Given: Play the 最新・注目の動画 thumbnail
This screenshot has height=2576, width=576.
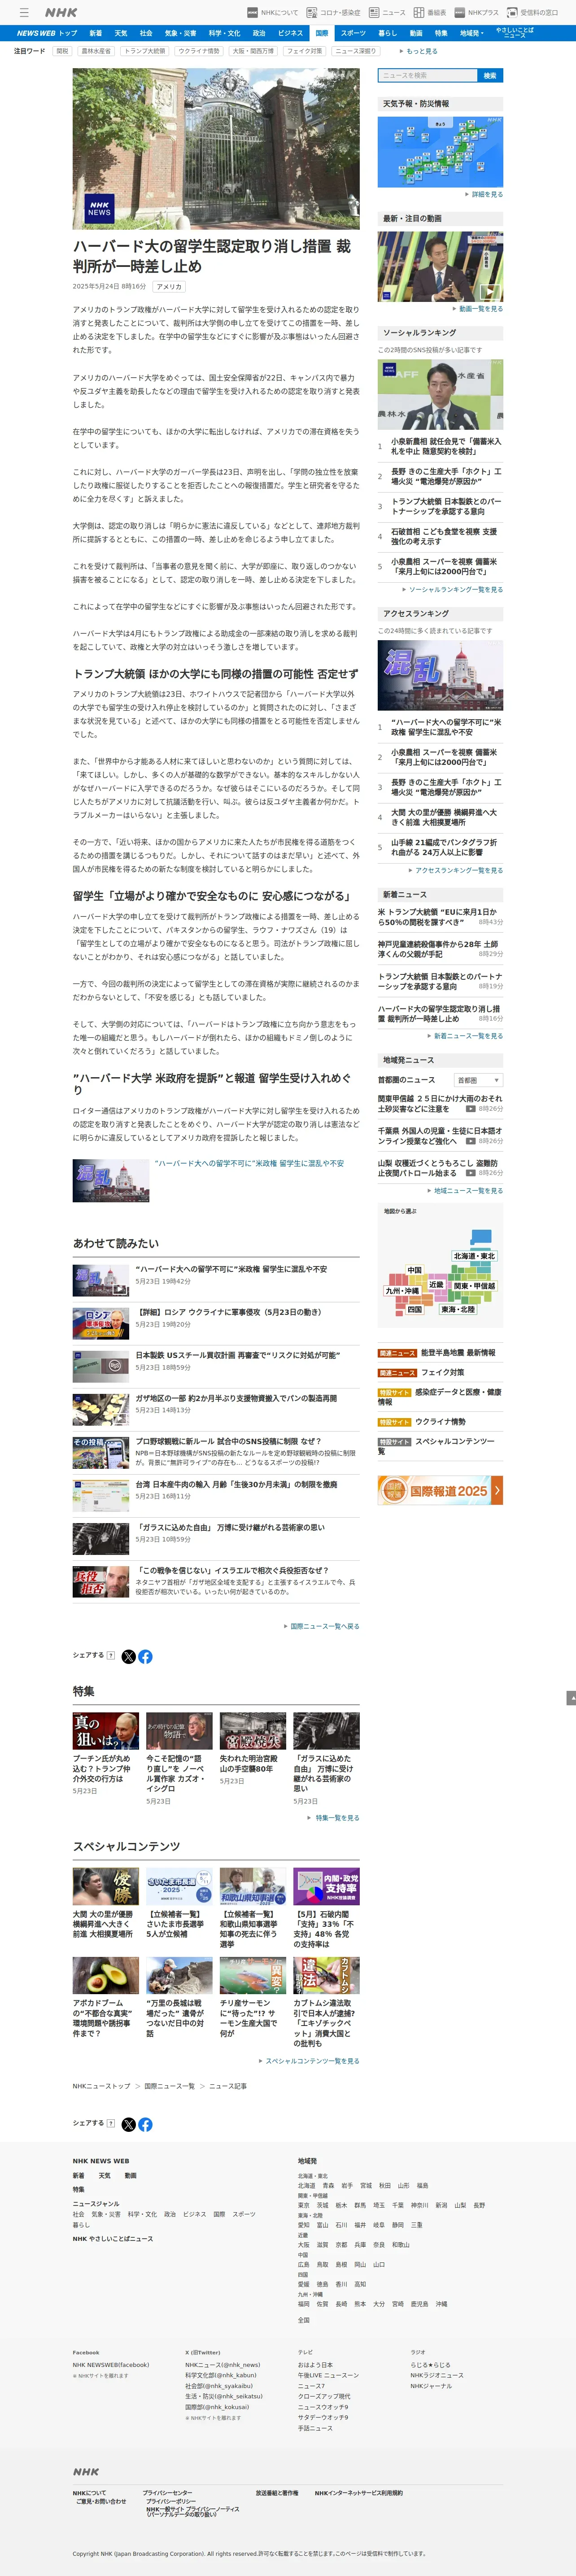Looking at the screenshot, I should (440, 267).
